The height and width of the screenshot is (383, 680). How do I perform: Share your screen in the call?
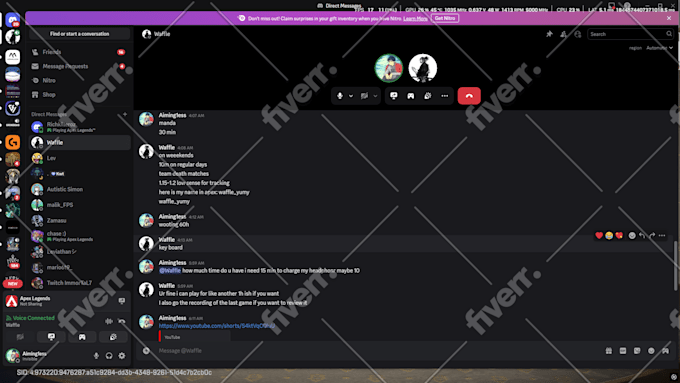[x=393, y=96]
